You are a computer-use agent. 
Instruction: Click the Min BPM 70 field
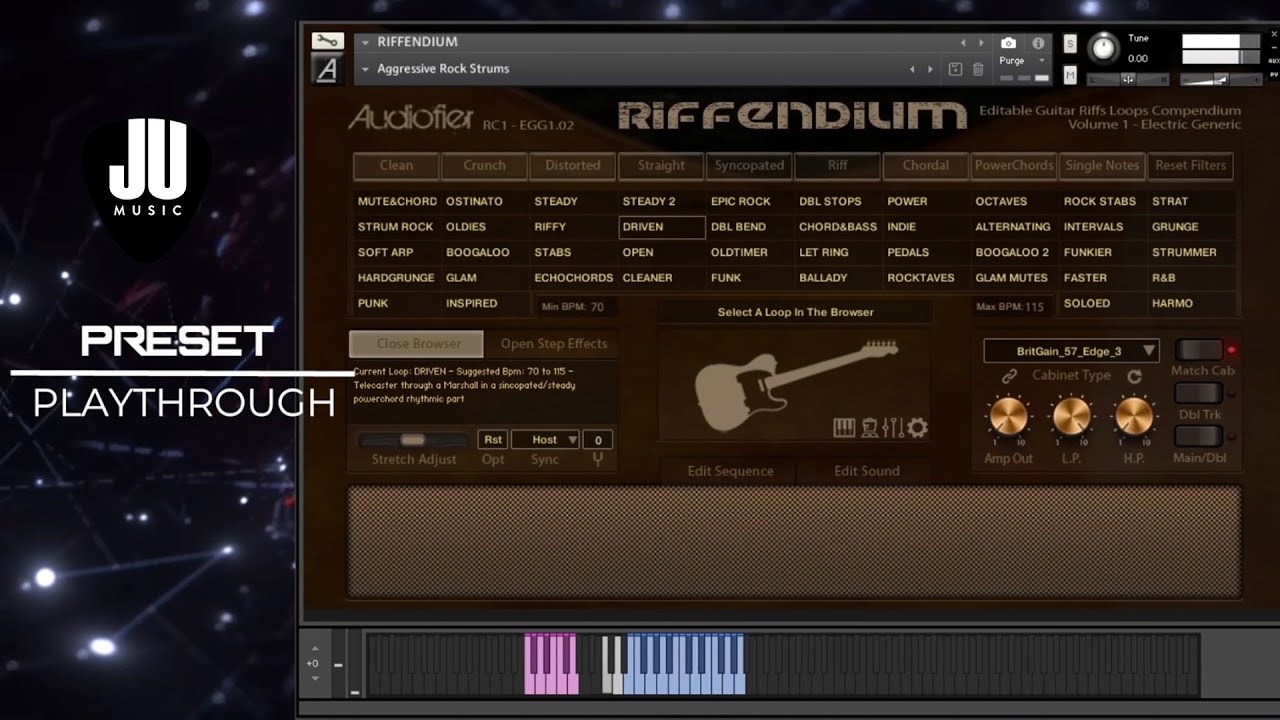574,307
